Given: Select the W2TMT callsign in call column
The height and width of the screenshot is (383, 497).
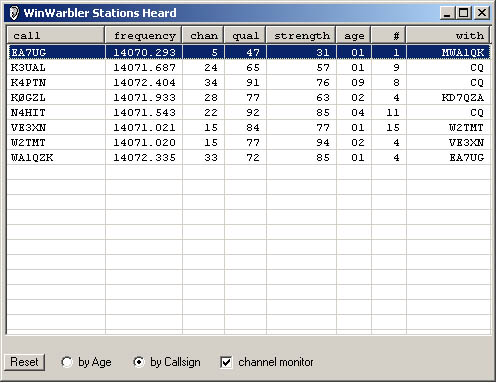Looking at the screenshot, I should (28, 143).
